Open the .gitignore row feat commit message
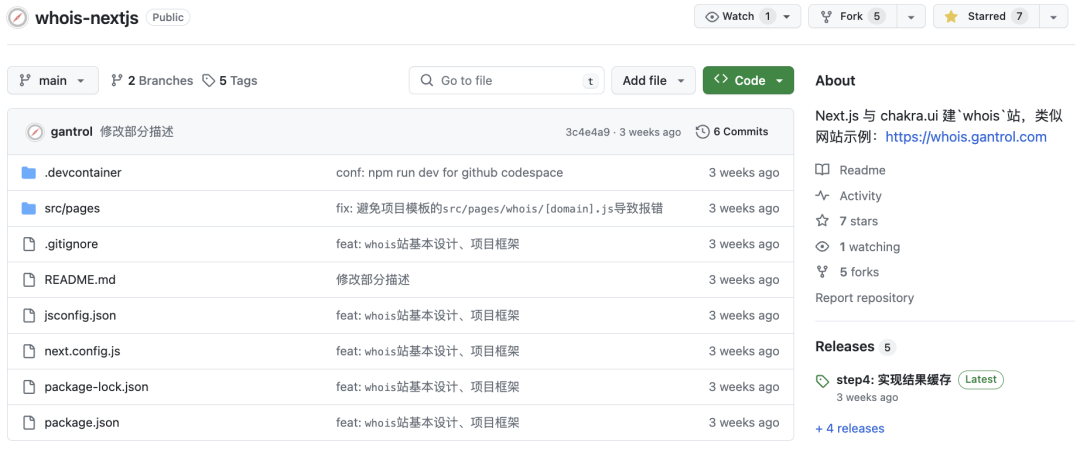This screenshot has height=449, width=1080. click(428, 244)
